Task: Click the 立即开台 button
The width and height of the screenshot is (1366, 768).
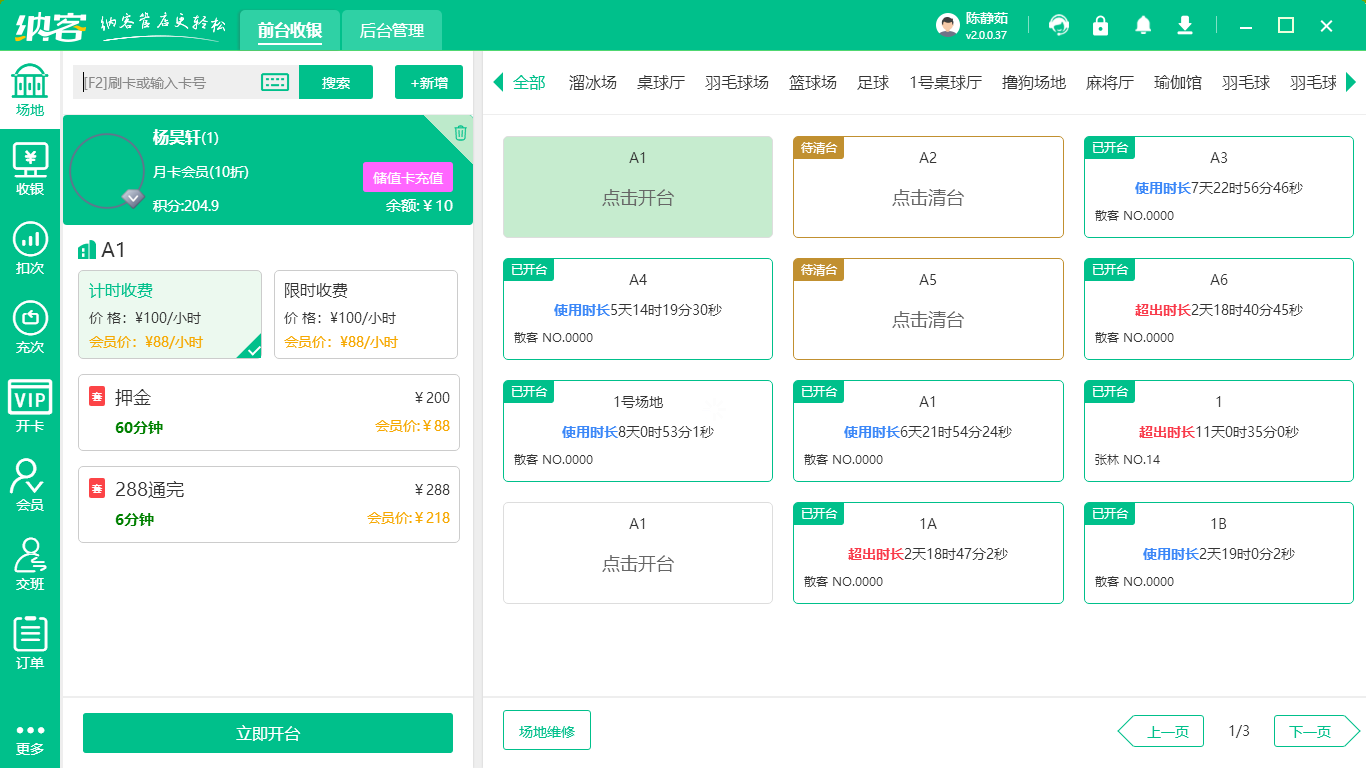Action: coord(268,733)
